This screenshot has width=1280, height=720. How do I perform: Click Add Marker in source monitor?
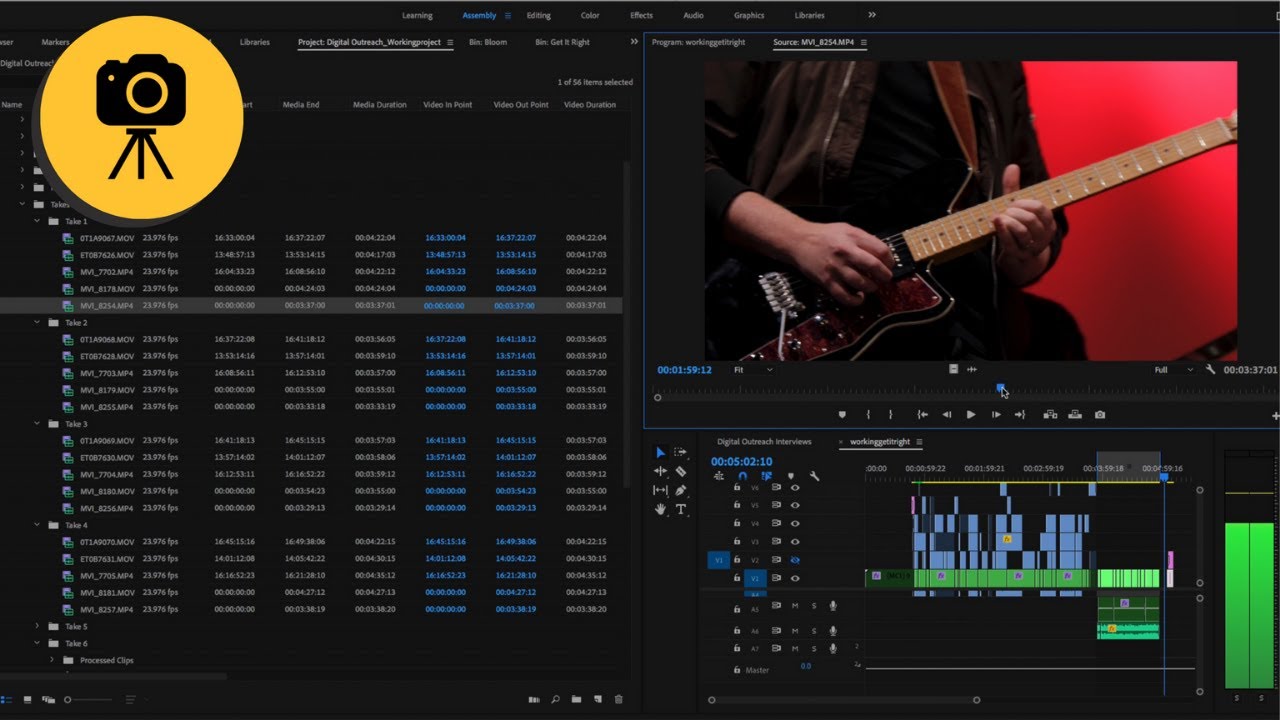842,414
